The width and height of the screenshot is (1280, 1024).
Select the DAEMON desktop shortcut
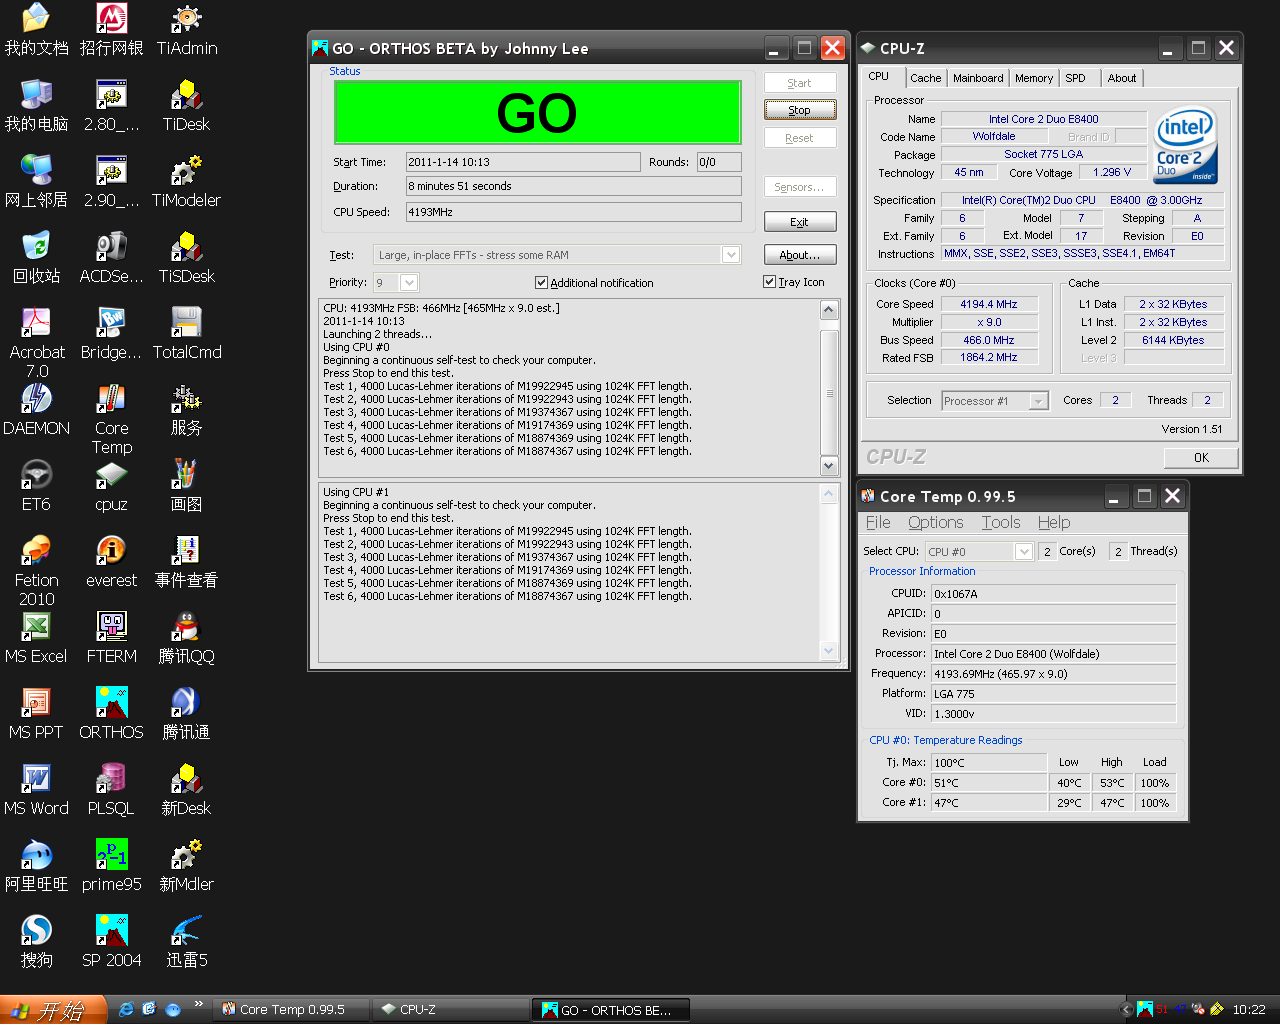[36, 409]
